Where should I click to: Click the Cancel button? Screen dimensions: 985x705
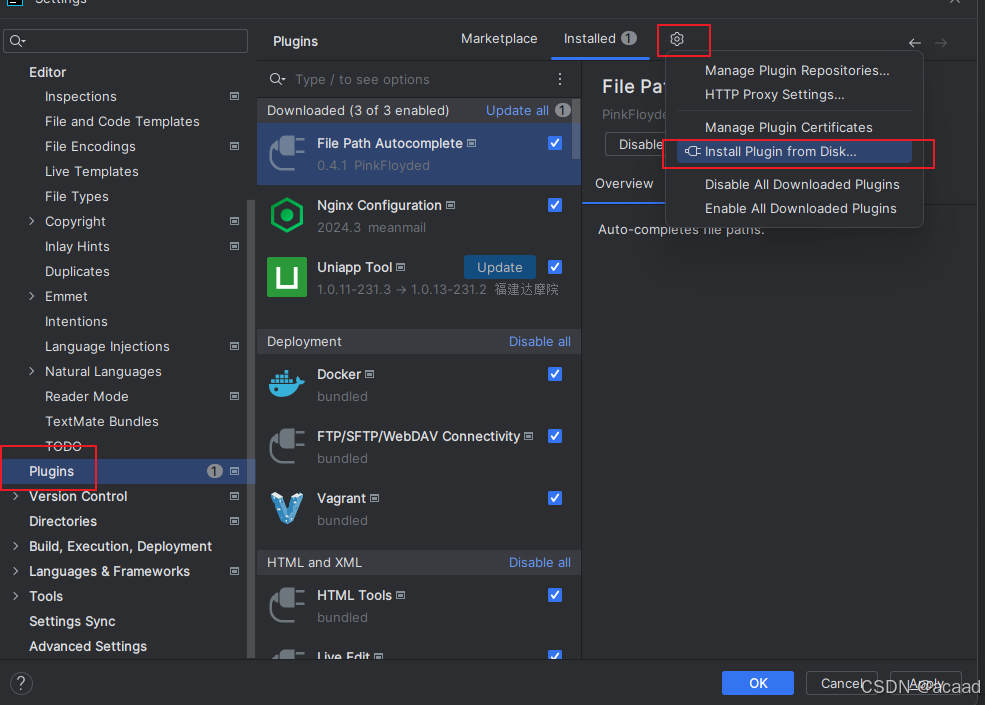841,683
